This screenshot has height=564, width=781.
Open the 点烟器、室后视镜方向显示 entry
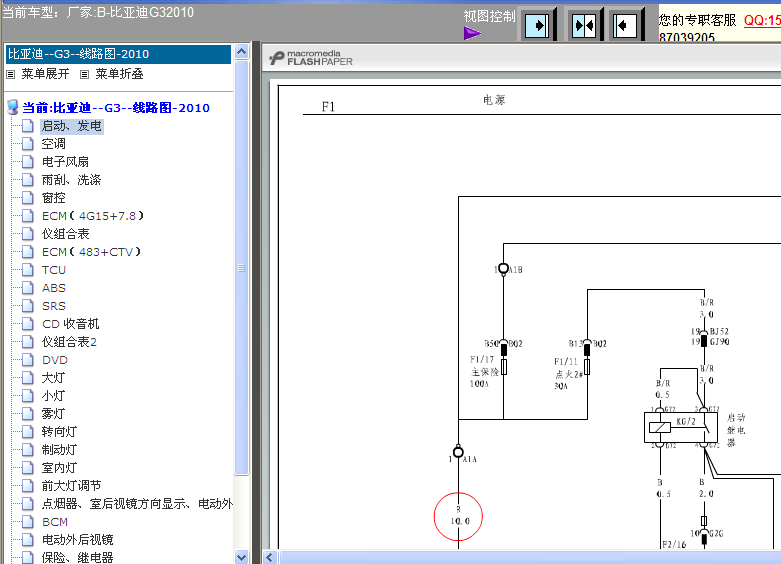(x=137, y=504)
